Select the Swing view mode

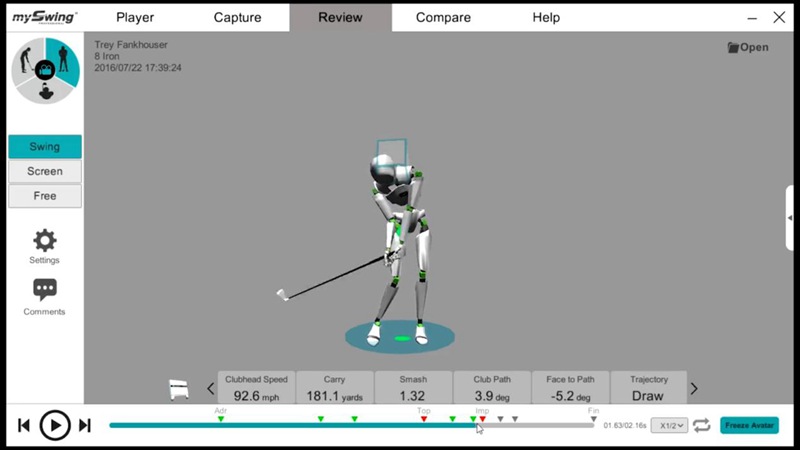tap(44, 147)
